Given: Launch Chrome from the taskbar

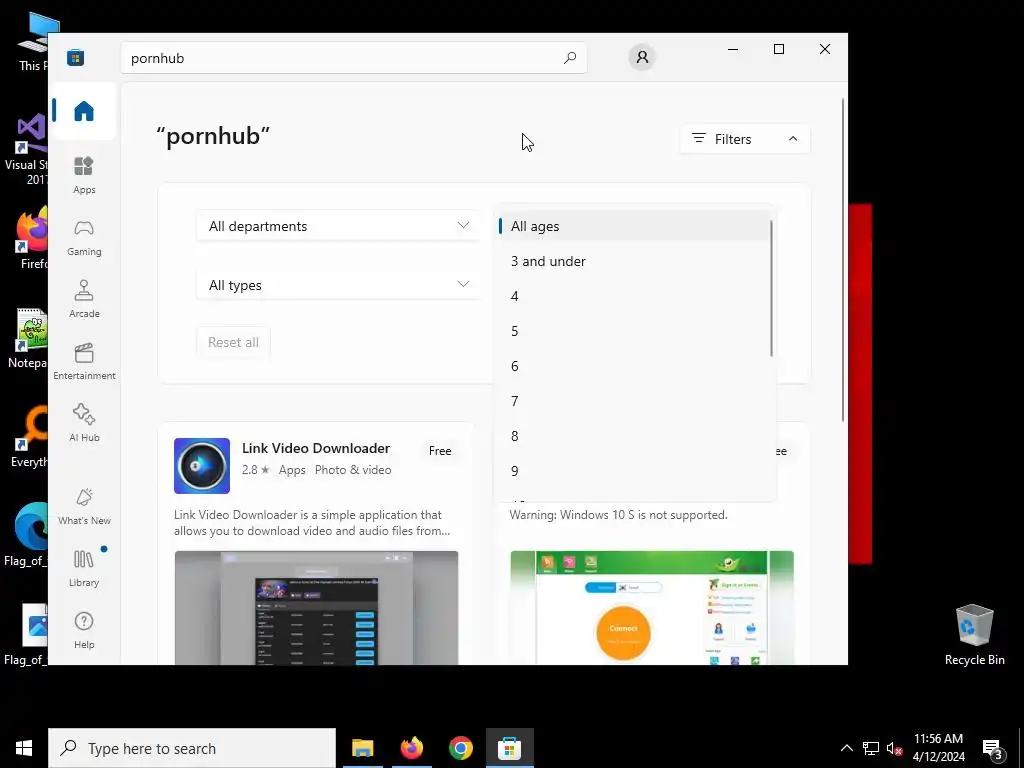Looking at the screenshot, I should [x=460, y=748].
